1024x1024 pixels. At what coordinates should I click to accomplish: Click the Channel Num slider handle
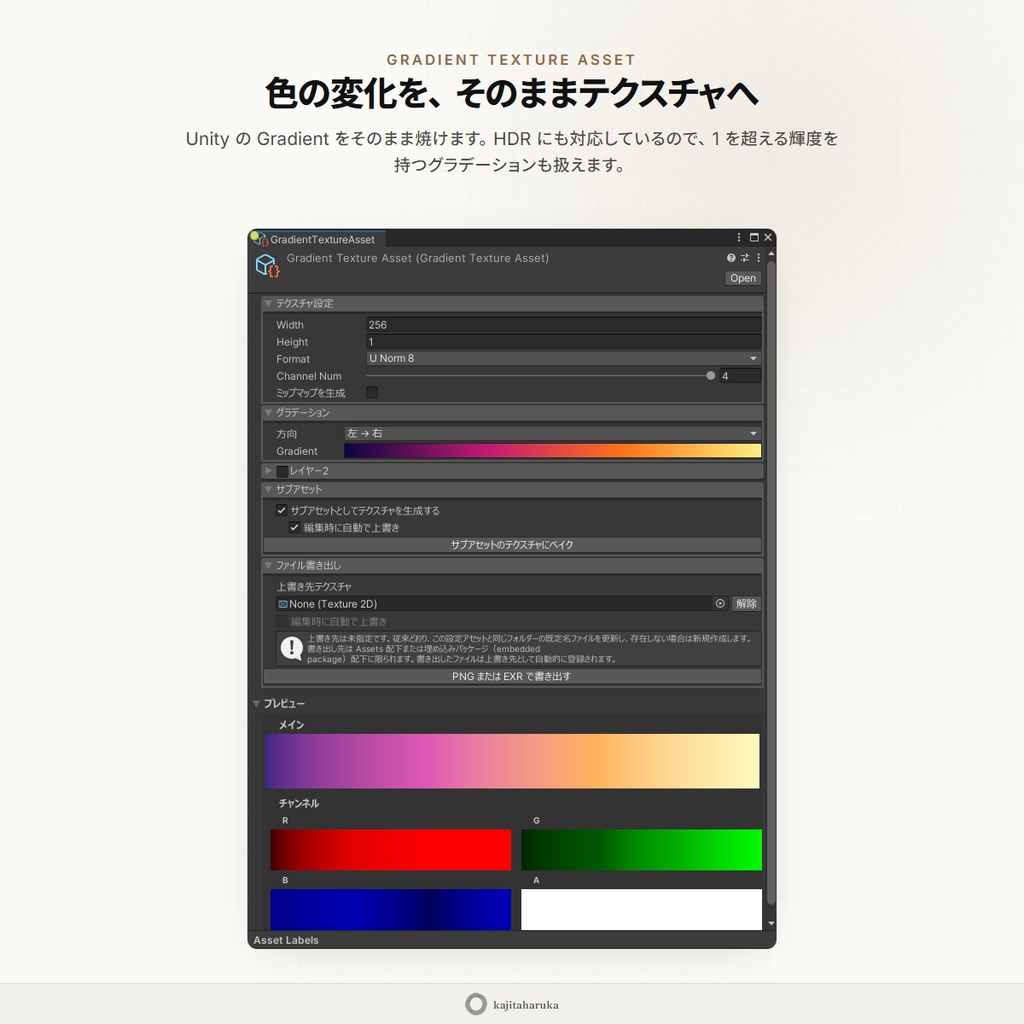[x=711, y=376]
